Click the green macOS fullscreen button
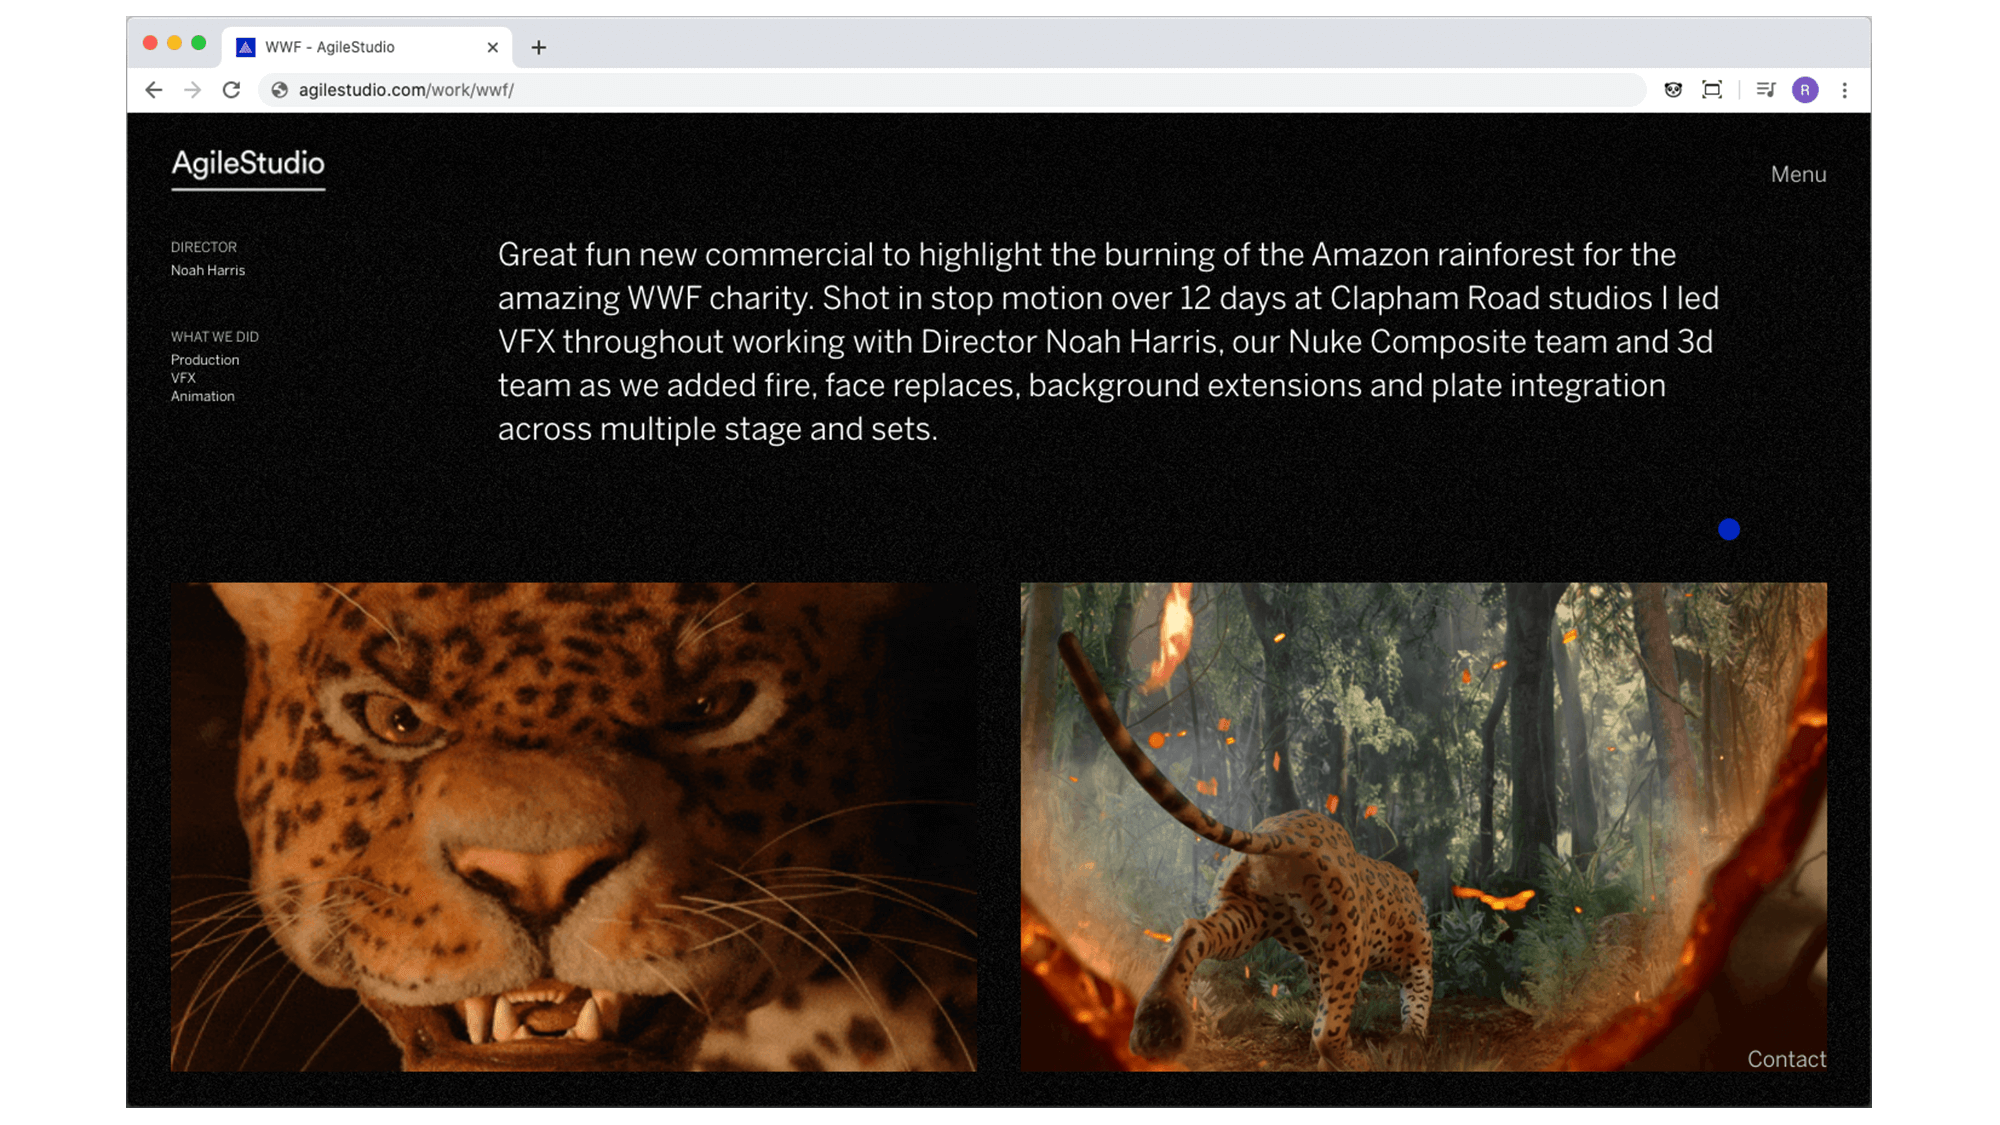The image size is (2000, 1125). pyautogui.click(x=199, y=43)
